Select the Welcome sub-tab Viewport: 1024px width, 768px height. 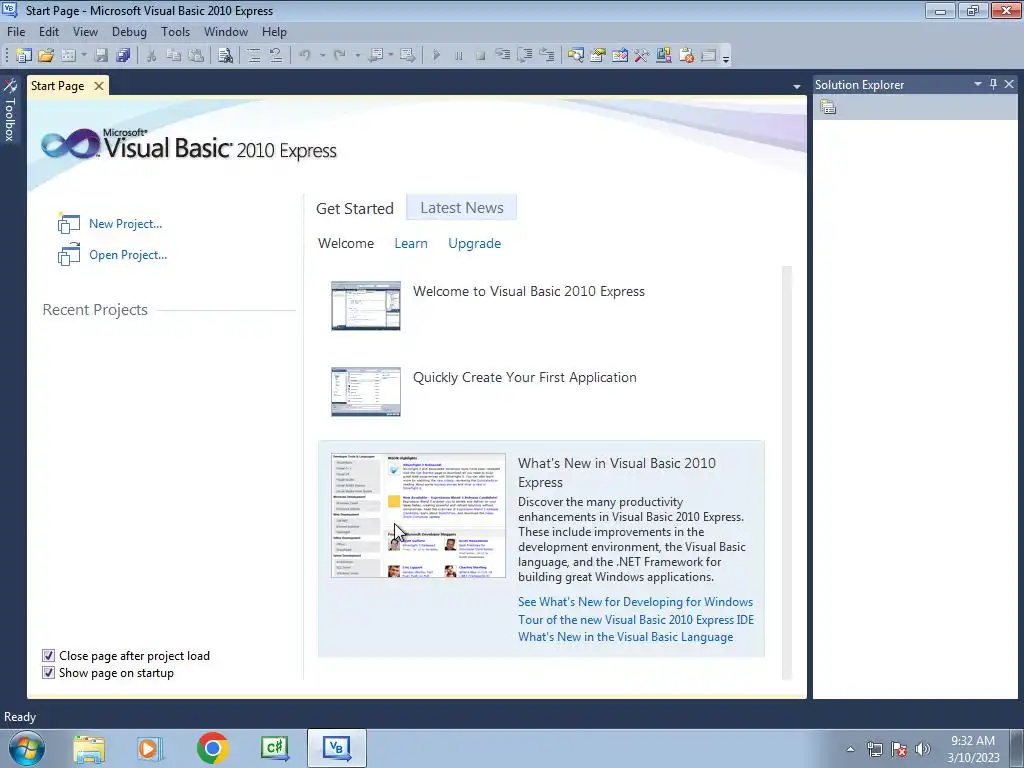click(346, 243)
